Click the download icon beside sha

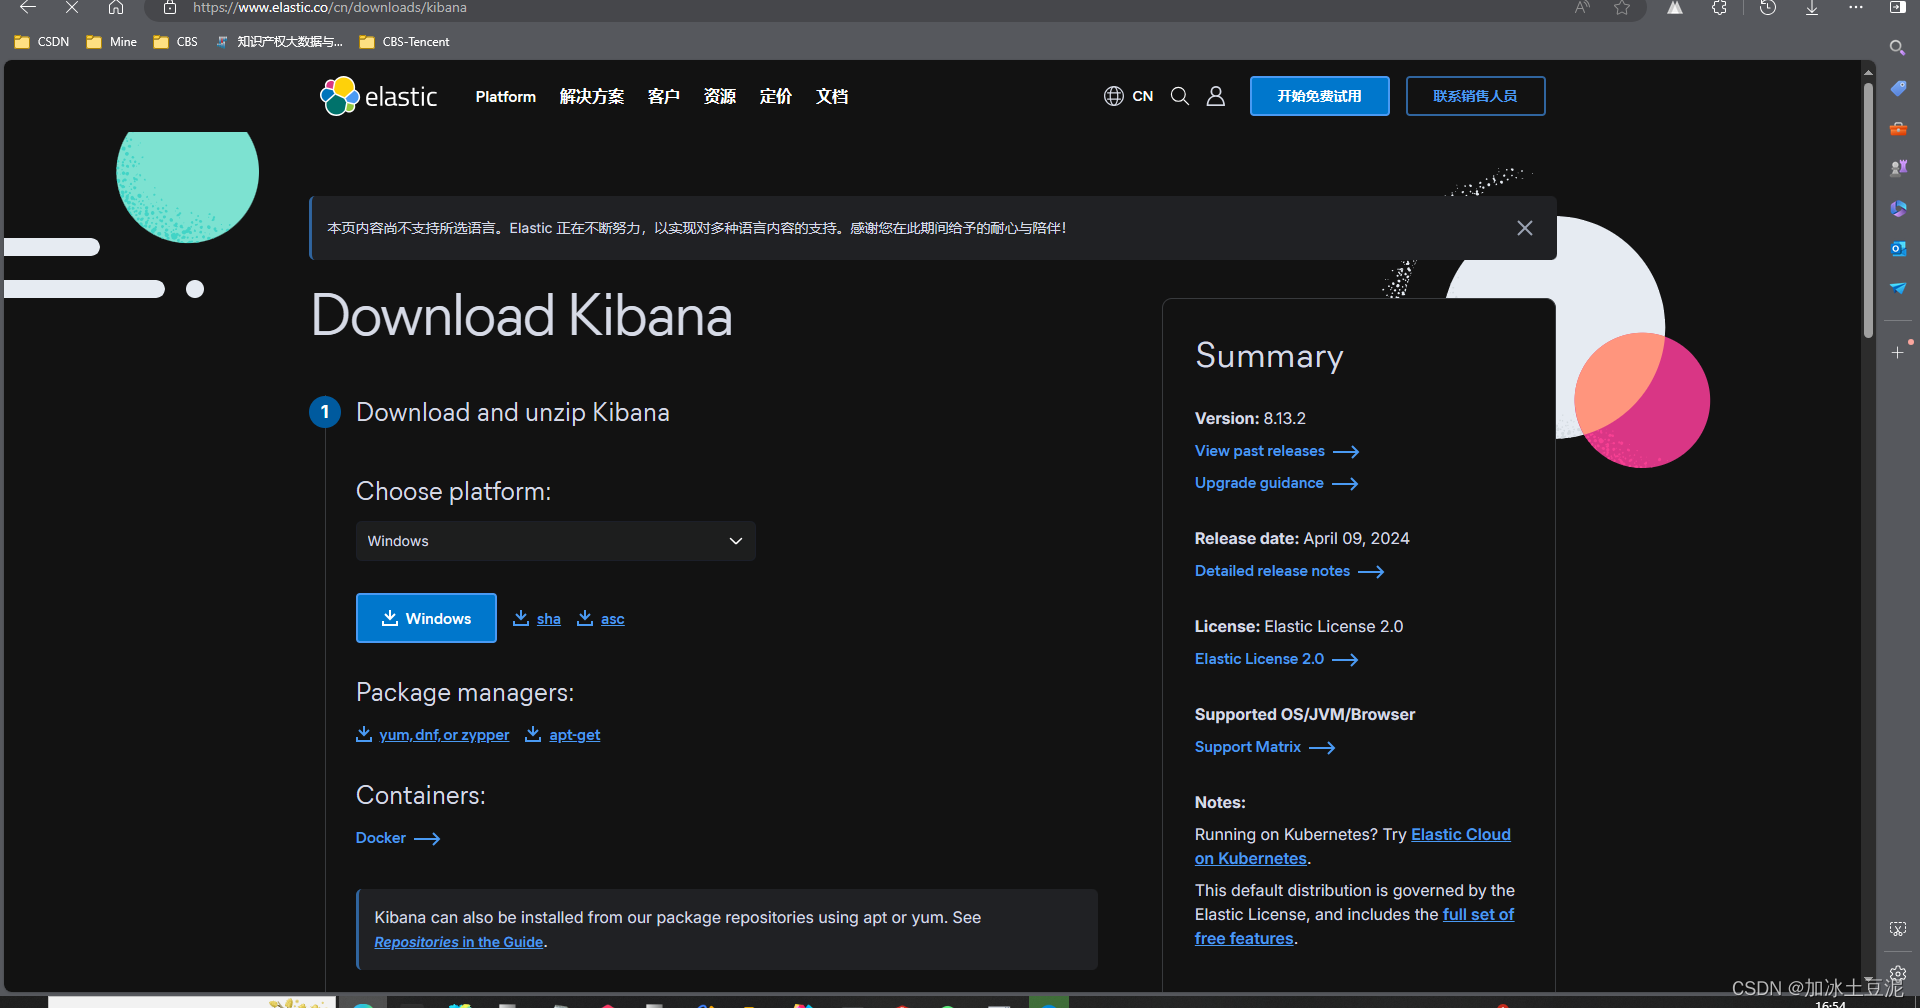521,618
